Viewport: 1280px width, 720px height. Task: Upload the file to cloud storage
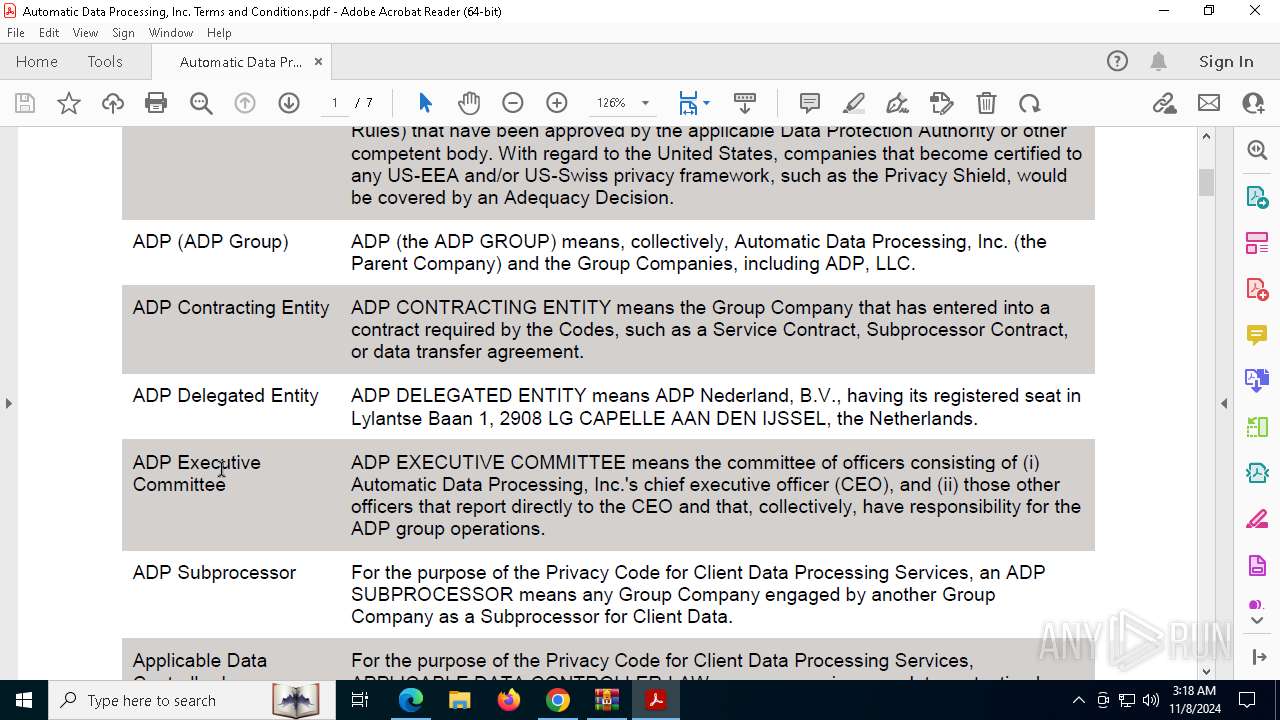(113, 103)
